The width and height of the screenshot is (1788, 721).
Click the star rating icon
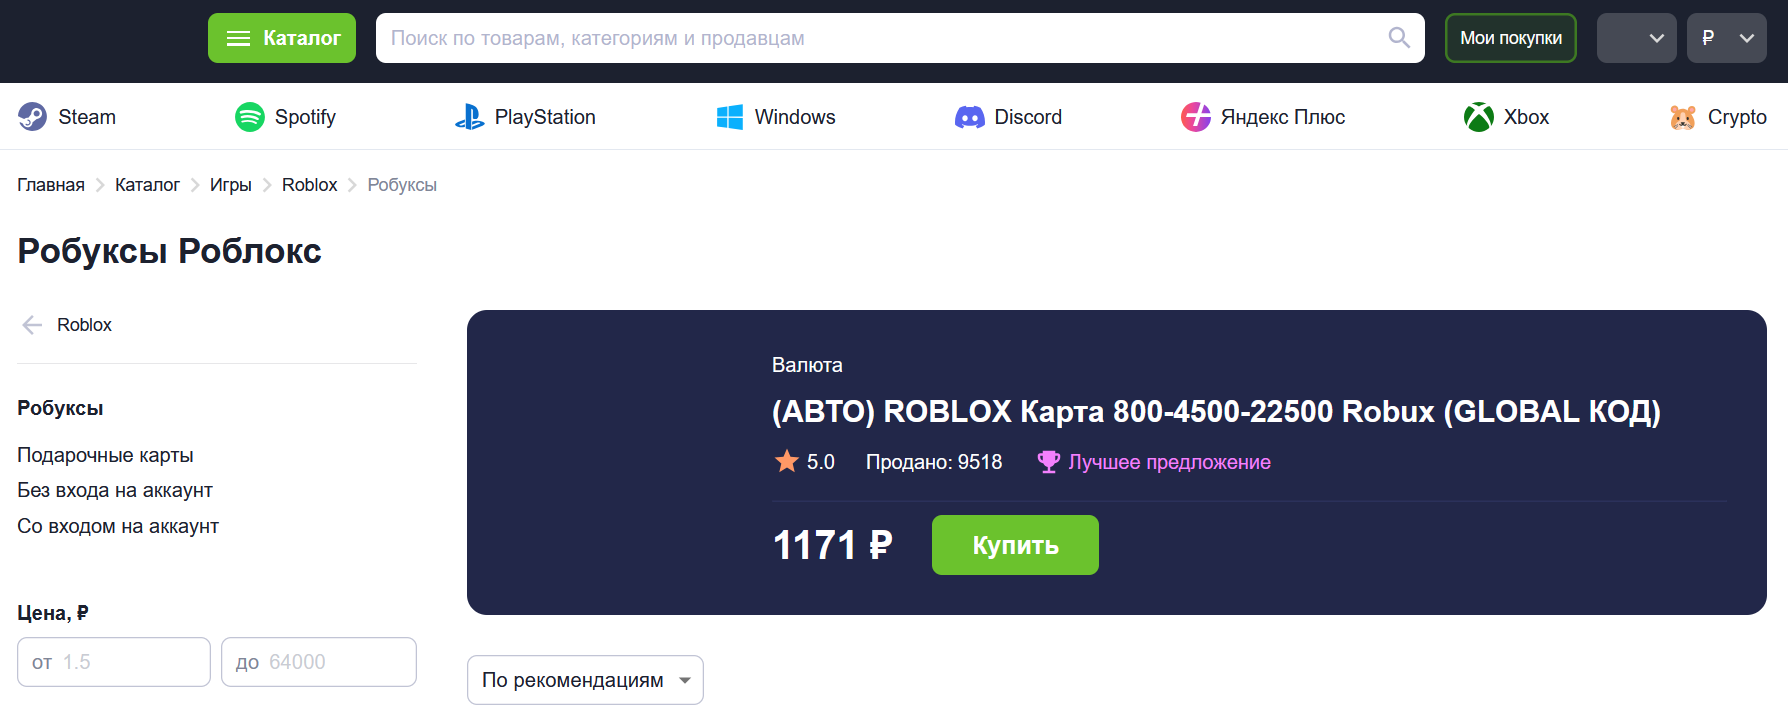(x=787, y=461)
